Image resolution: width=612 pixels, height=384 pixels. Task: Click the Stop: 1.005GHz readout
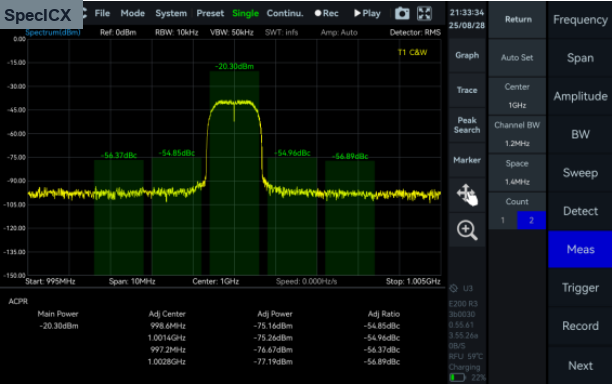[x=413, y=281]
